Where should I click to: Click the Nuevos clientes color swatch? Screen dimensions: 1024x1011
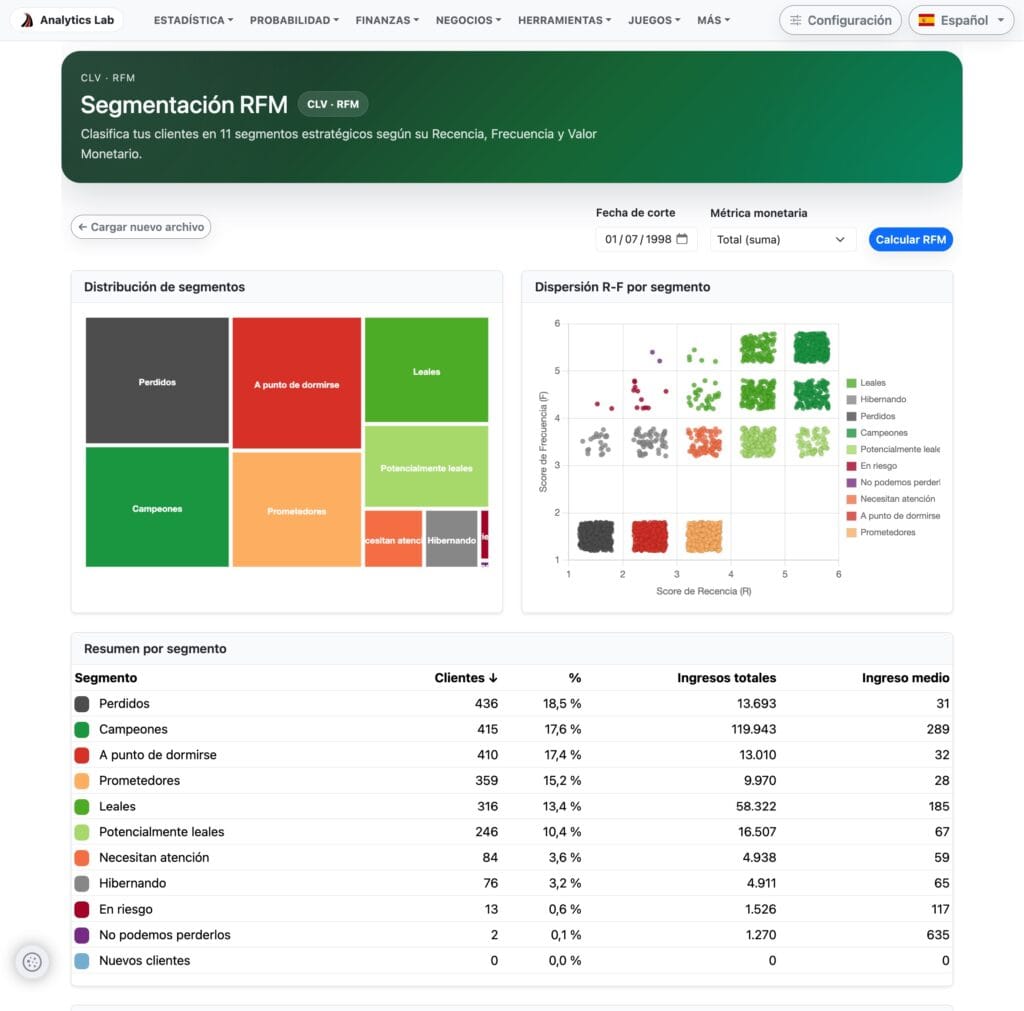click(82, 961)
